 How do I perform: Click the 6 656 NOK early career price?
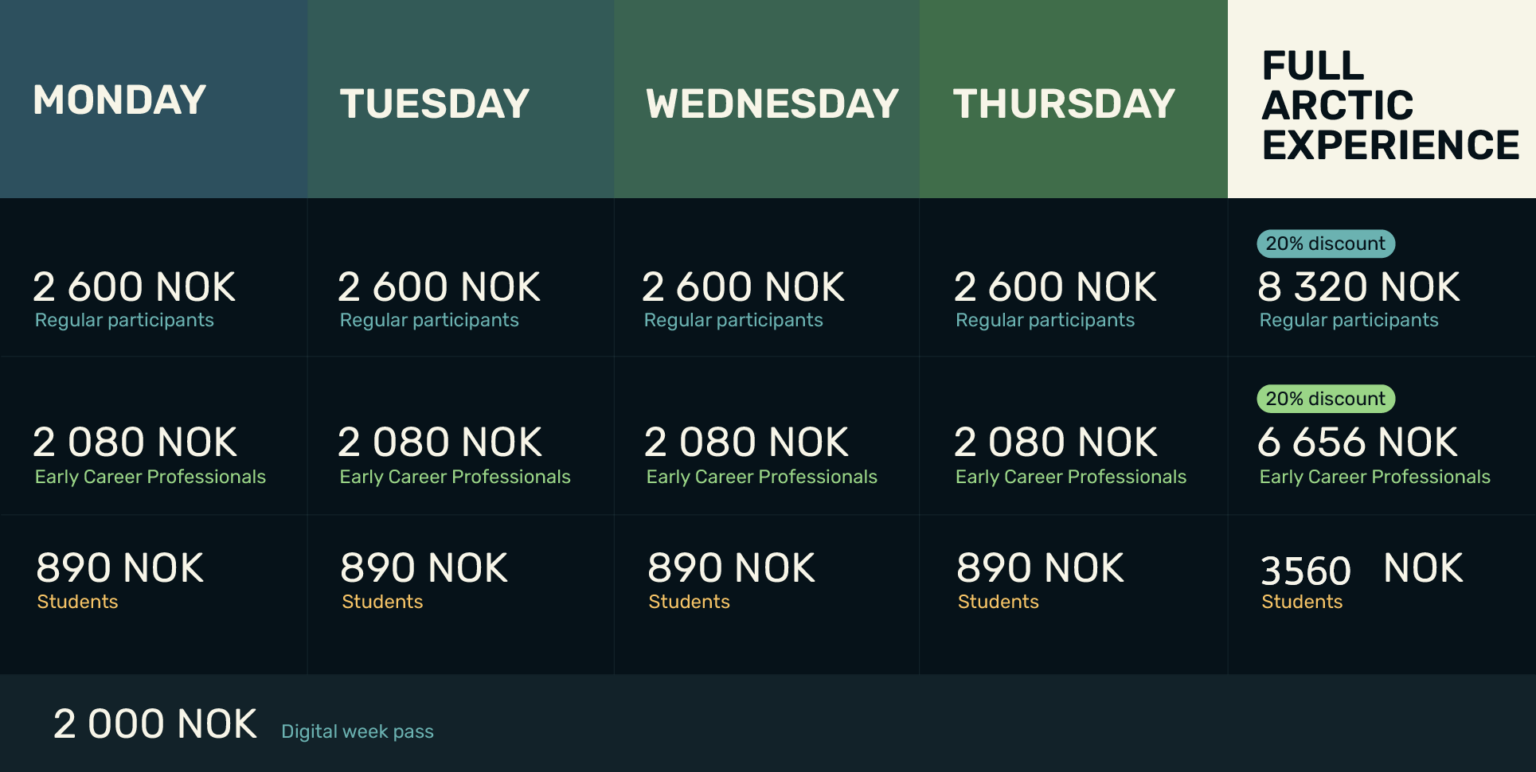(1357, 443)
